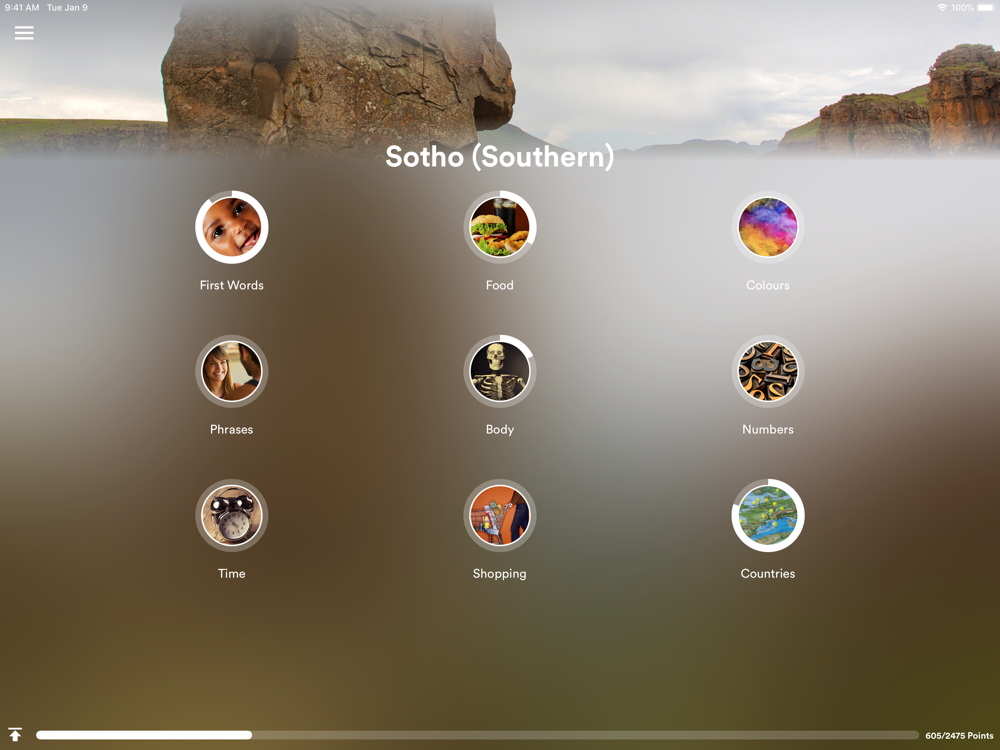The width and height of the screenshot is (1000, 750).
Task: Select the Countries label
Action: coord(768,573)
